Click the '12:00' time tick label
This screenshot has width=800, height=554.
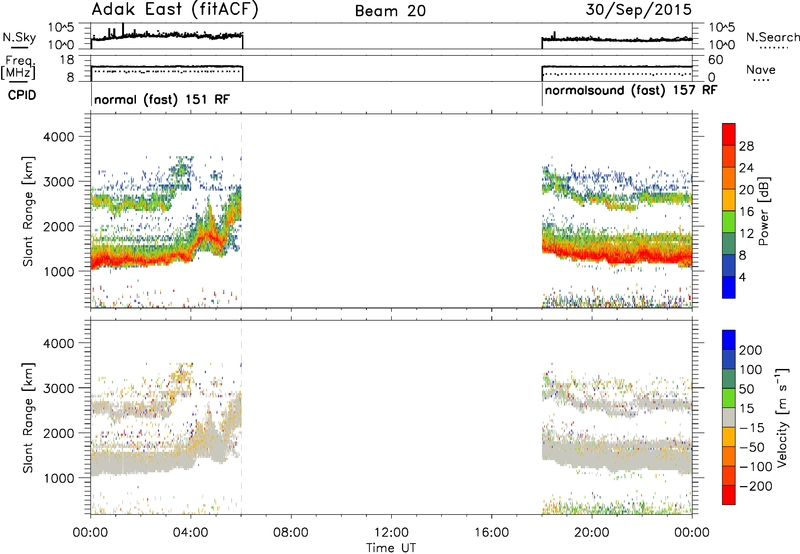(x=391, y=533)
